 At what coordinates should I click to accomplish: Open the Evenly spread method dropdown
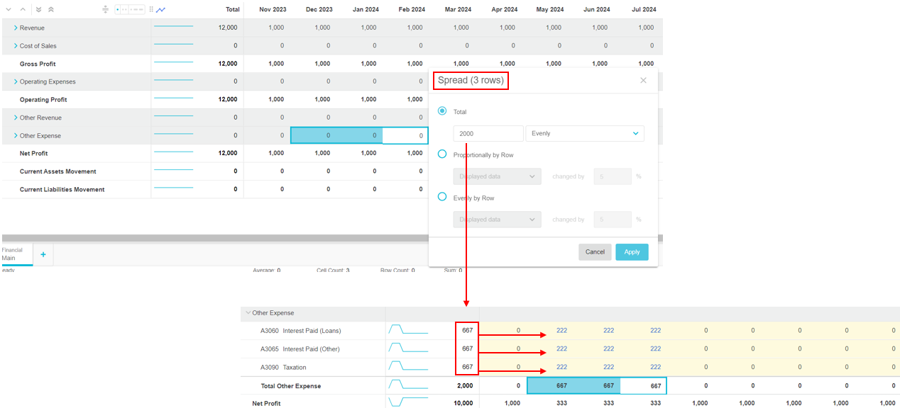pos(585,133)
